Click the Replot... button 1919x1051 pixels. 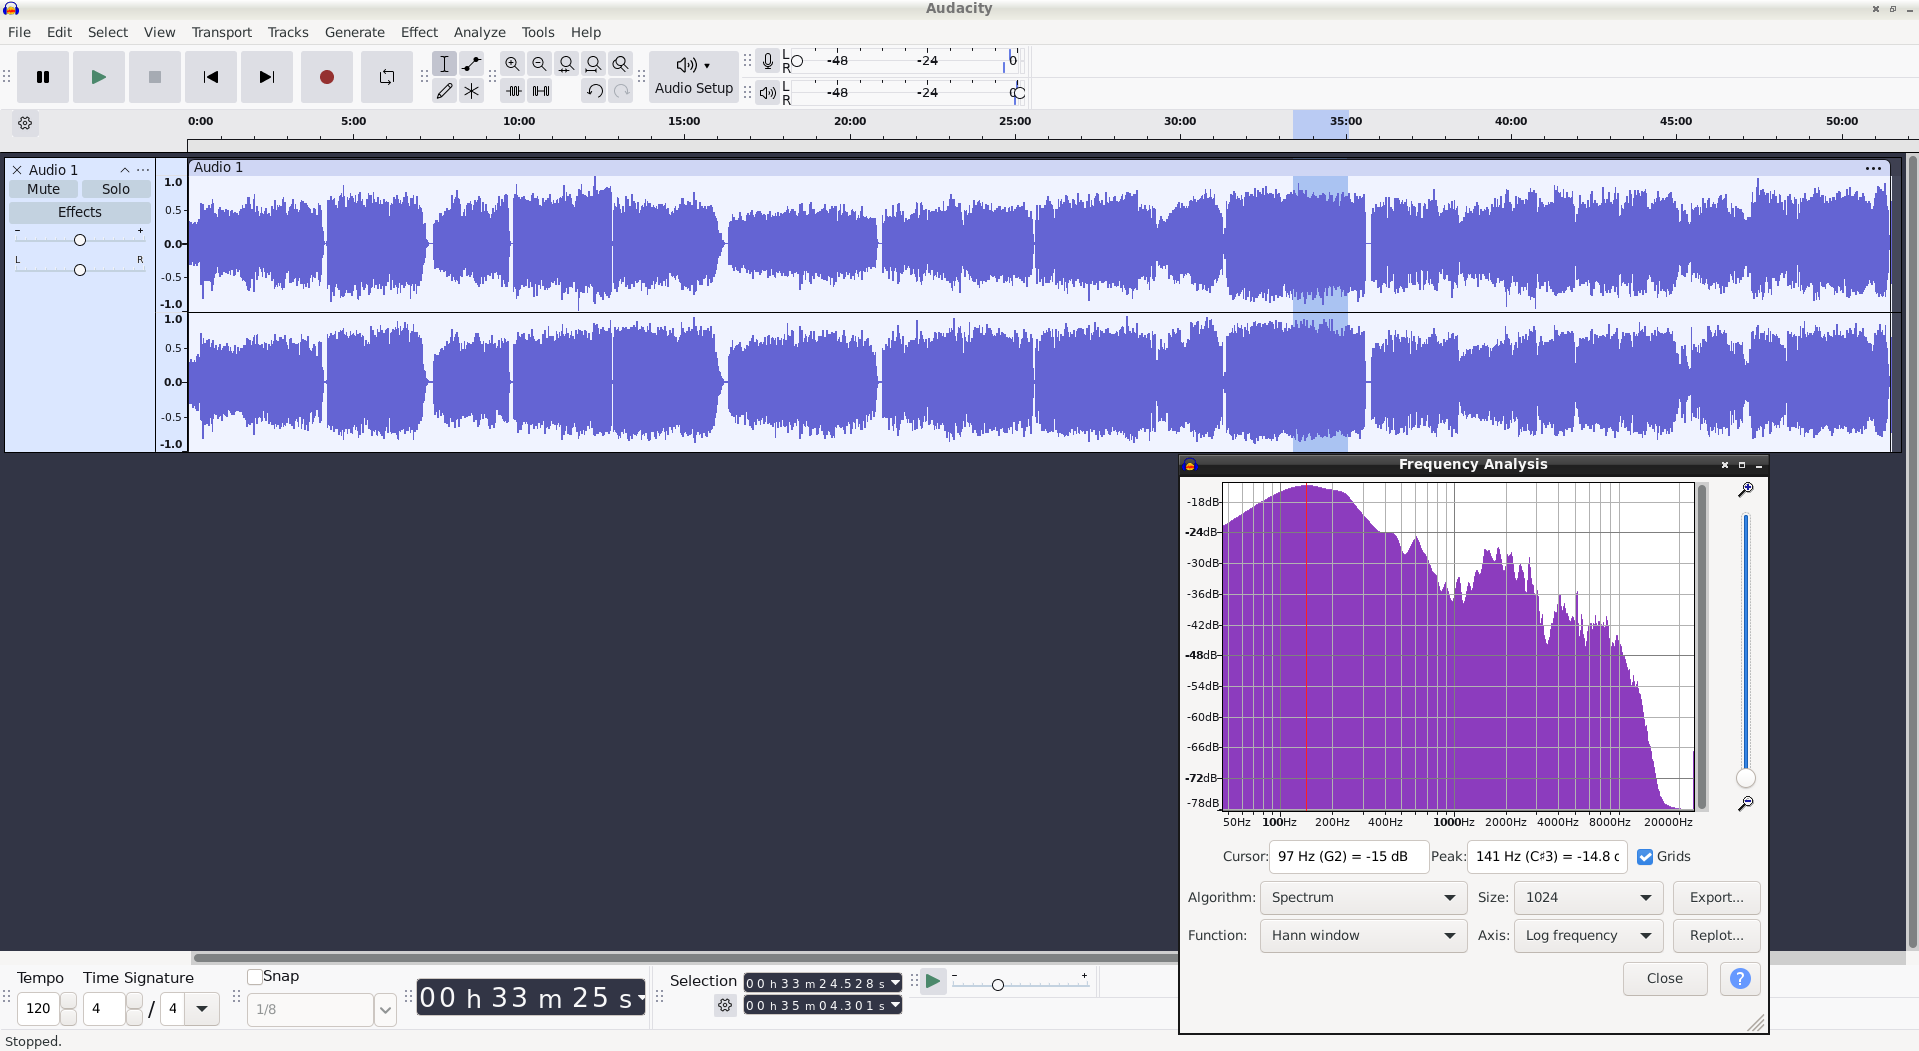click(x=1716, y=936)
